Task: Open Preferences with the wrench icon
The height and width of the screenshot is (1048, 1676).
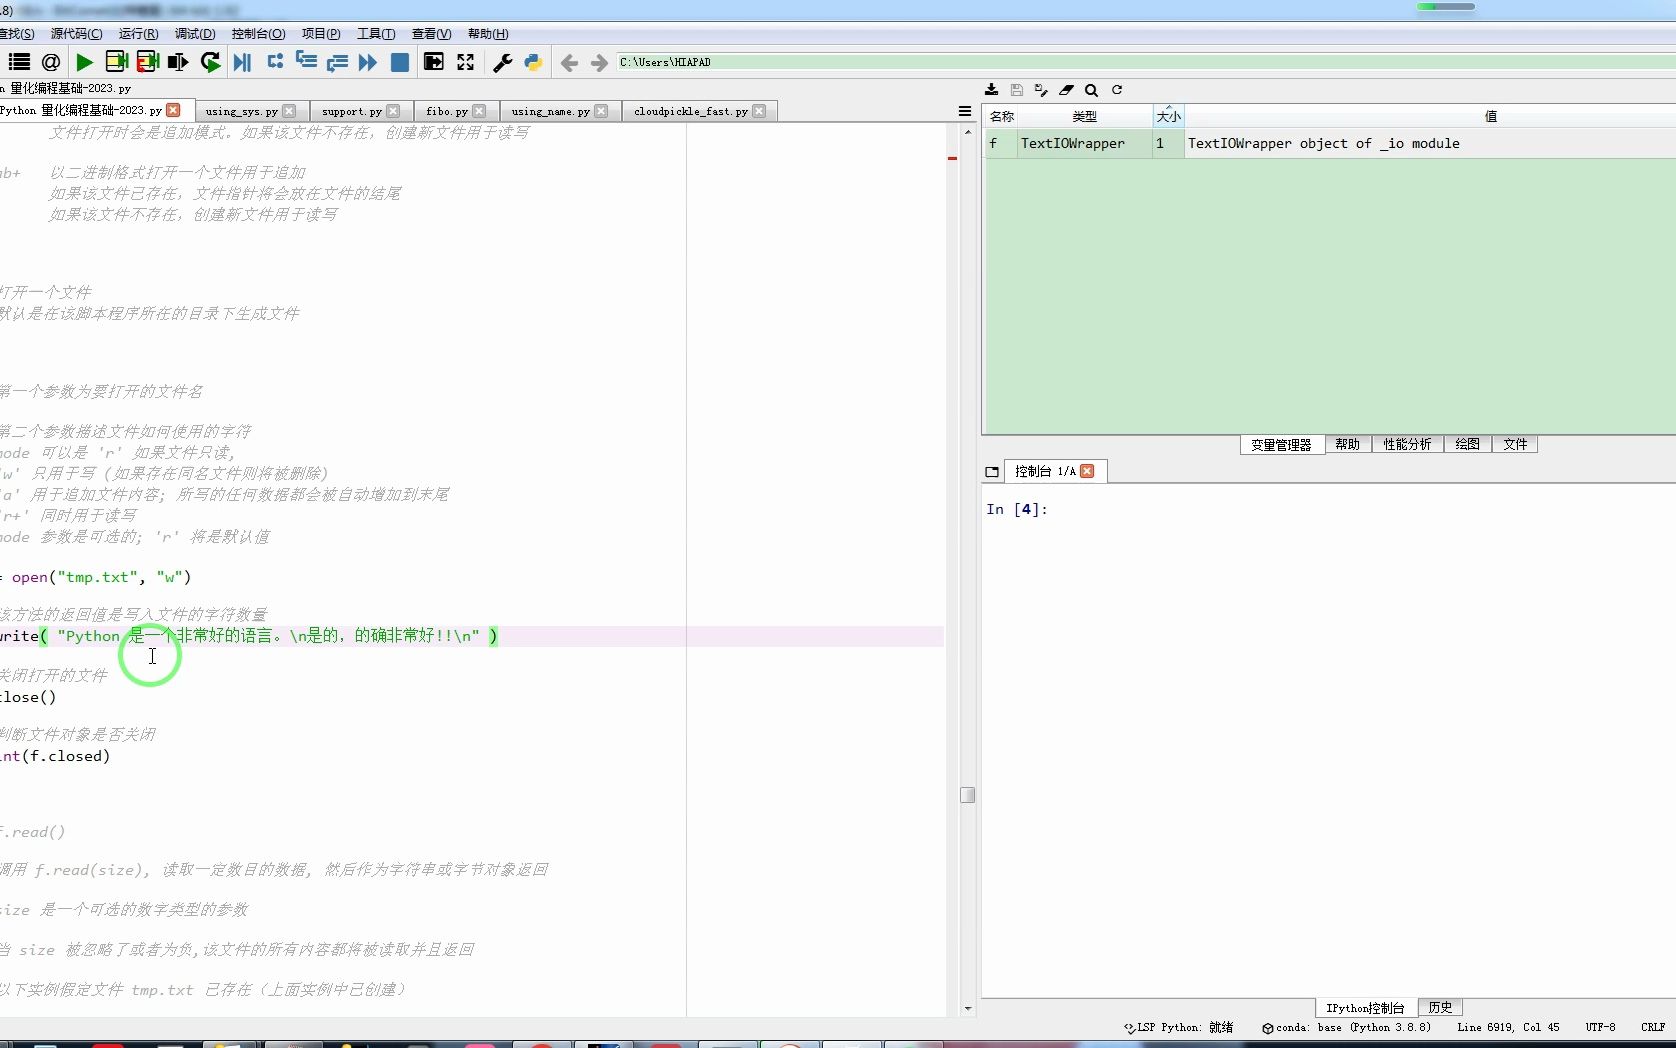Action: (503, 62)
